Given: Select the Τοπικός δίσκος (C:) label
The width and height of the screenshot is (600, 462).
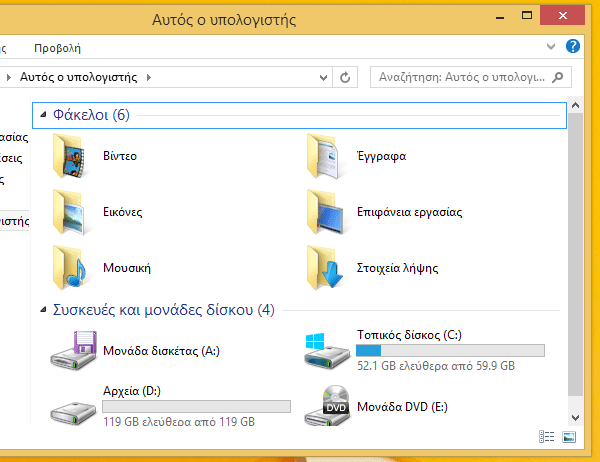Looking at the screenshot, I should 409,335.
